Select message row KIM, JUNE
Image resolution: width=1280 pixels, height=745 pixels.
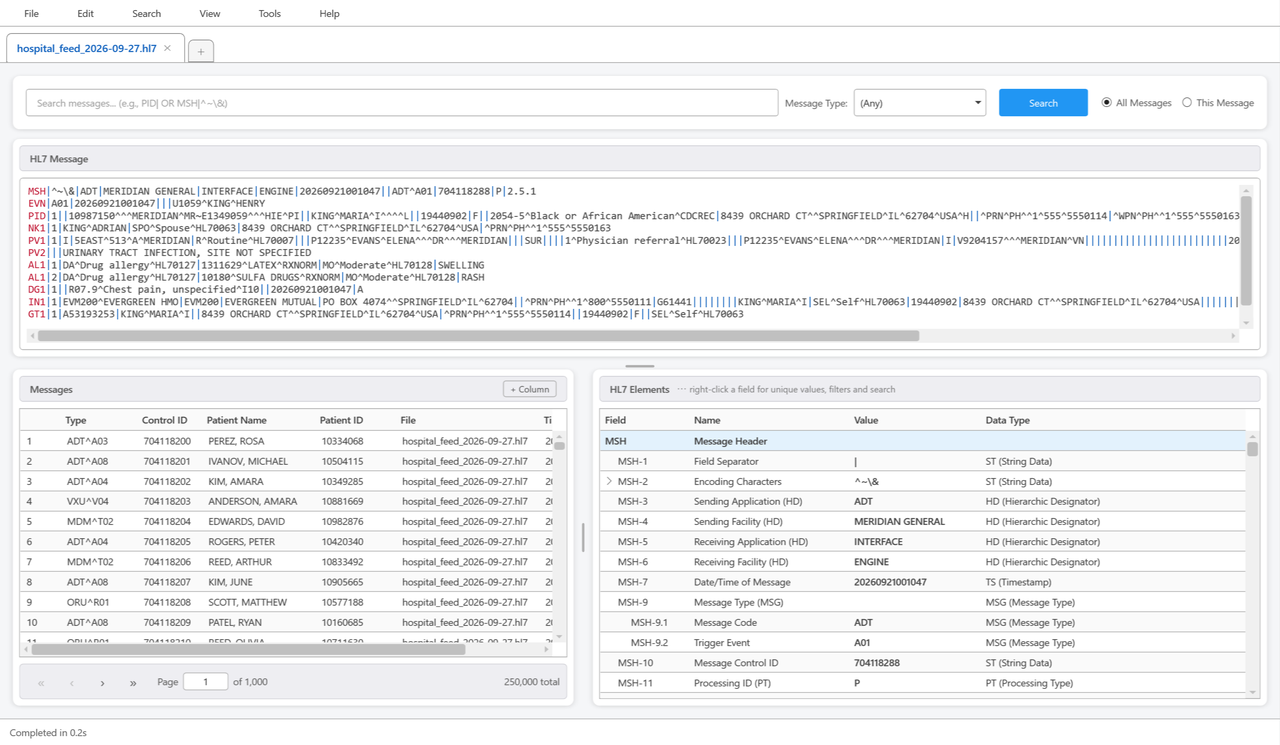tap(285, 582)
